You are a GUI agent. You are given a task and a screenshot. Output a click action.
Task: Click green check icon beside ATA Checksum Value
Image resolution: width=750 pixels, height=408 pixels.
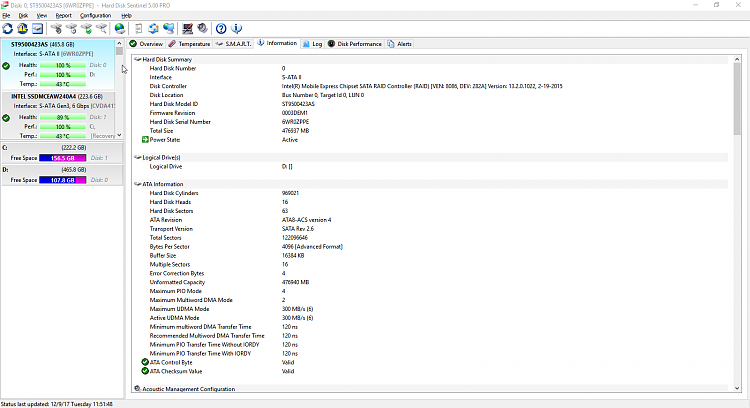(x=145, y=371)
